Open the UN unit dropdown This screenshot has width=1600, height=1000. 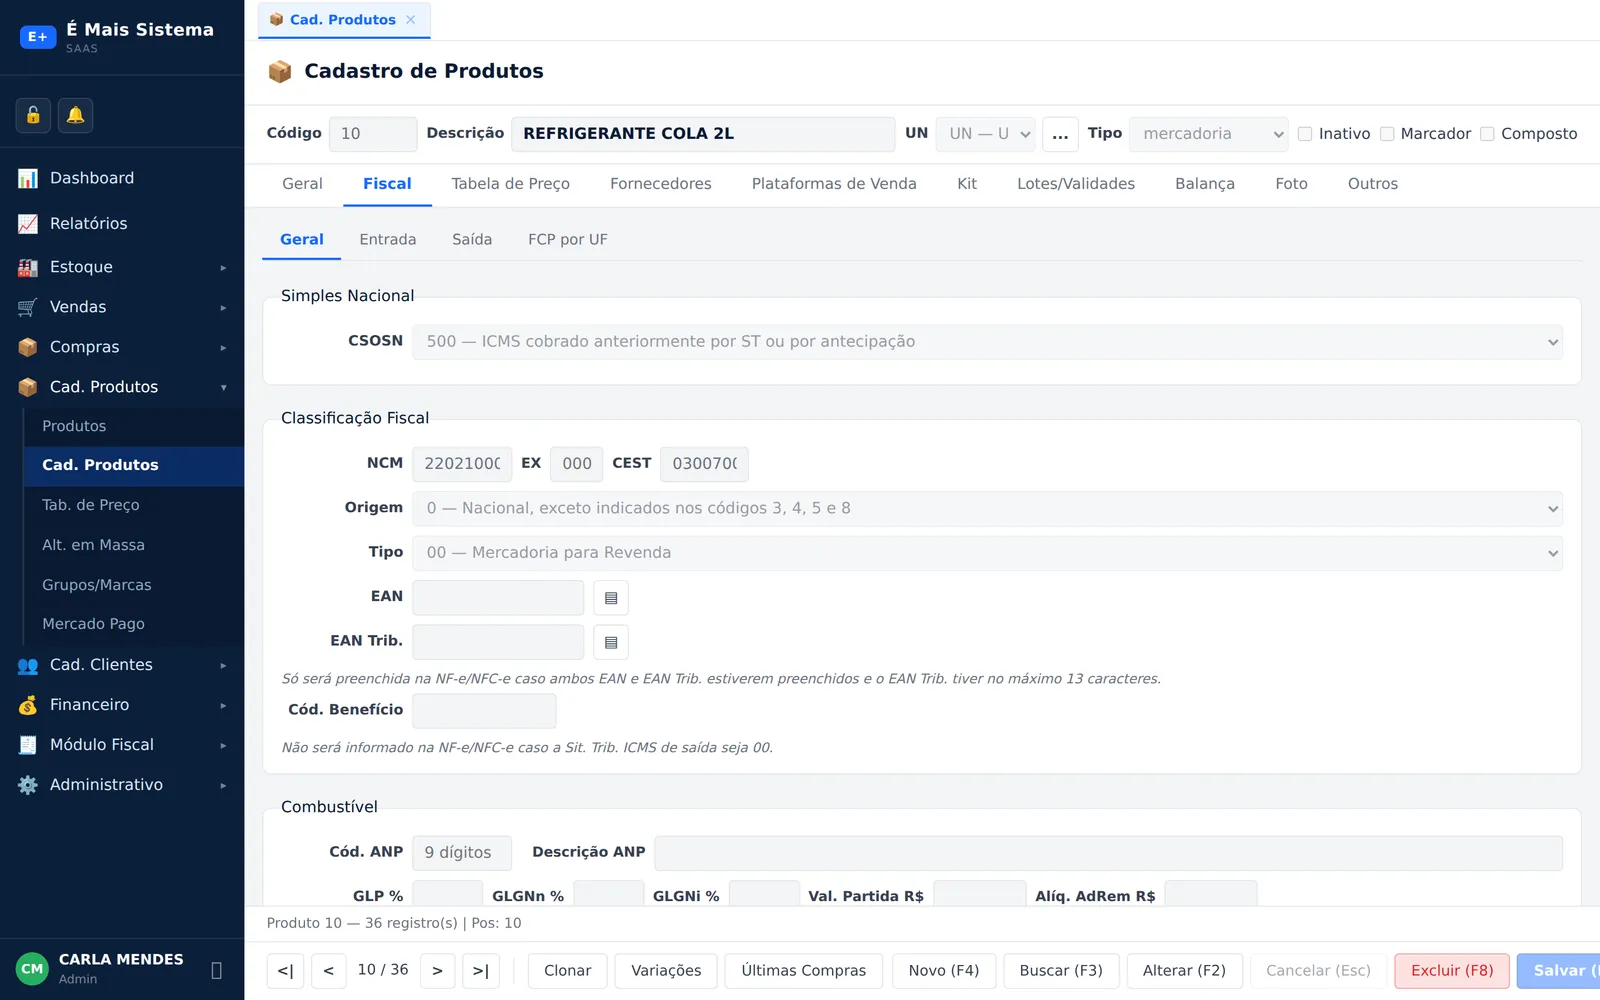point(985,134)
